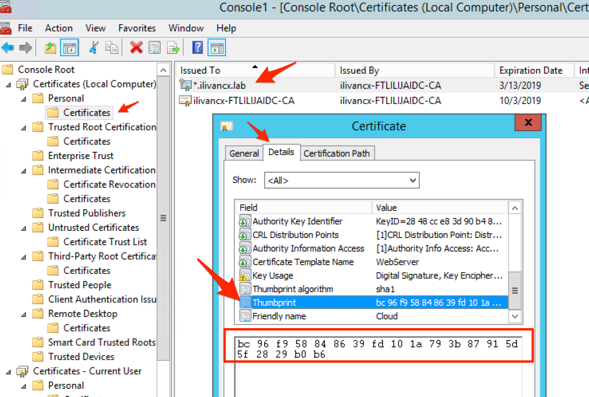The height and width of the screenshot is (397, 589).
Task: Click the Value column header
Action: pos(440,207)
